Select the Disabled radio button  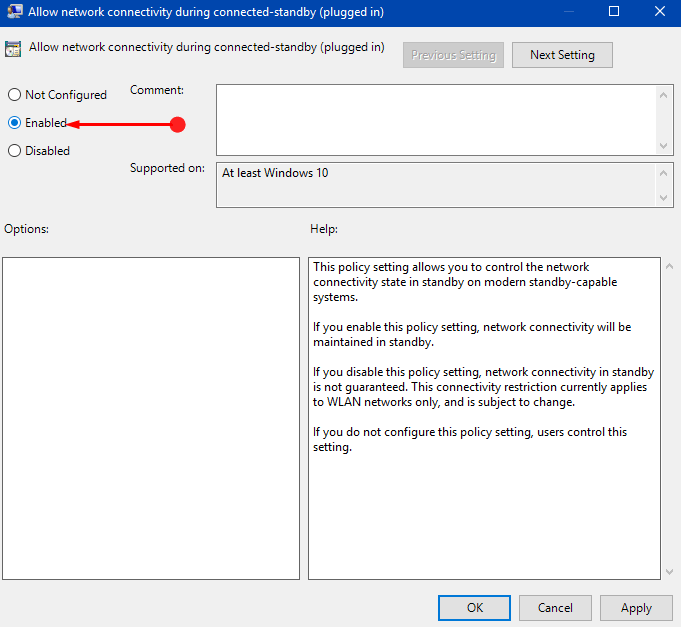(x=14, y=151)
